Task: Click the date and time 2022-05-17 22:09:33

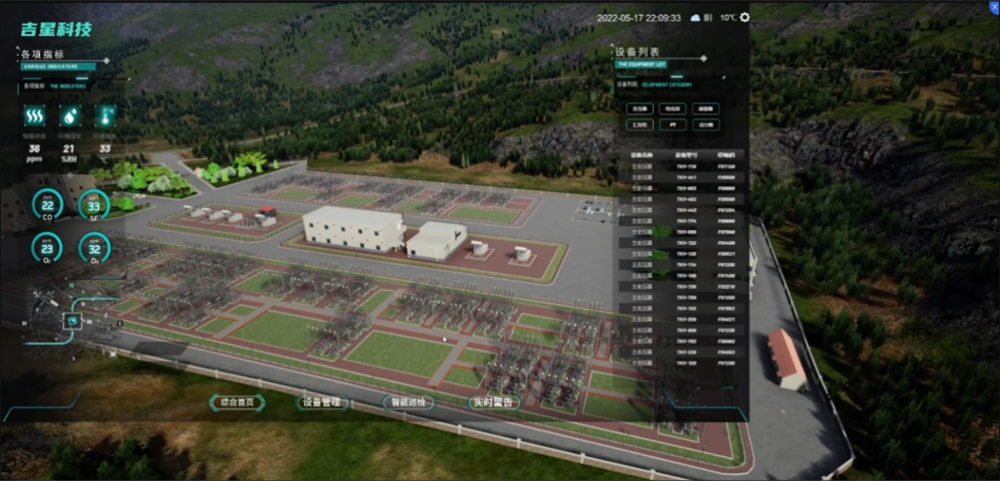Action: click(638, 18)
